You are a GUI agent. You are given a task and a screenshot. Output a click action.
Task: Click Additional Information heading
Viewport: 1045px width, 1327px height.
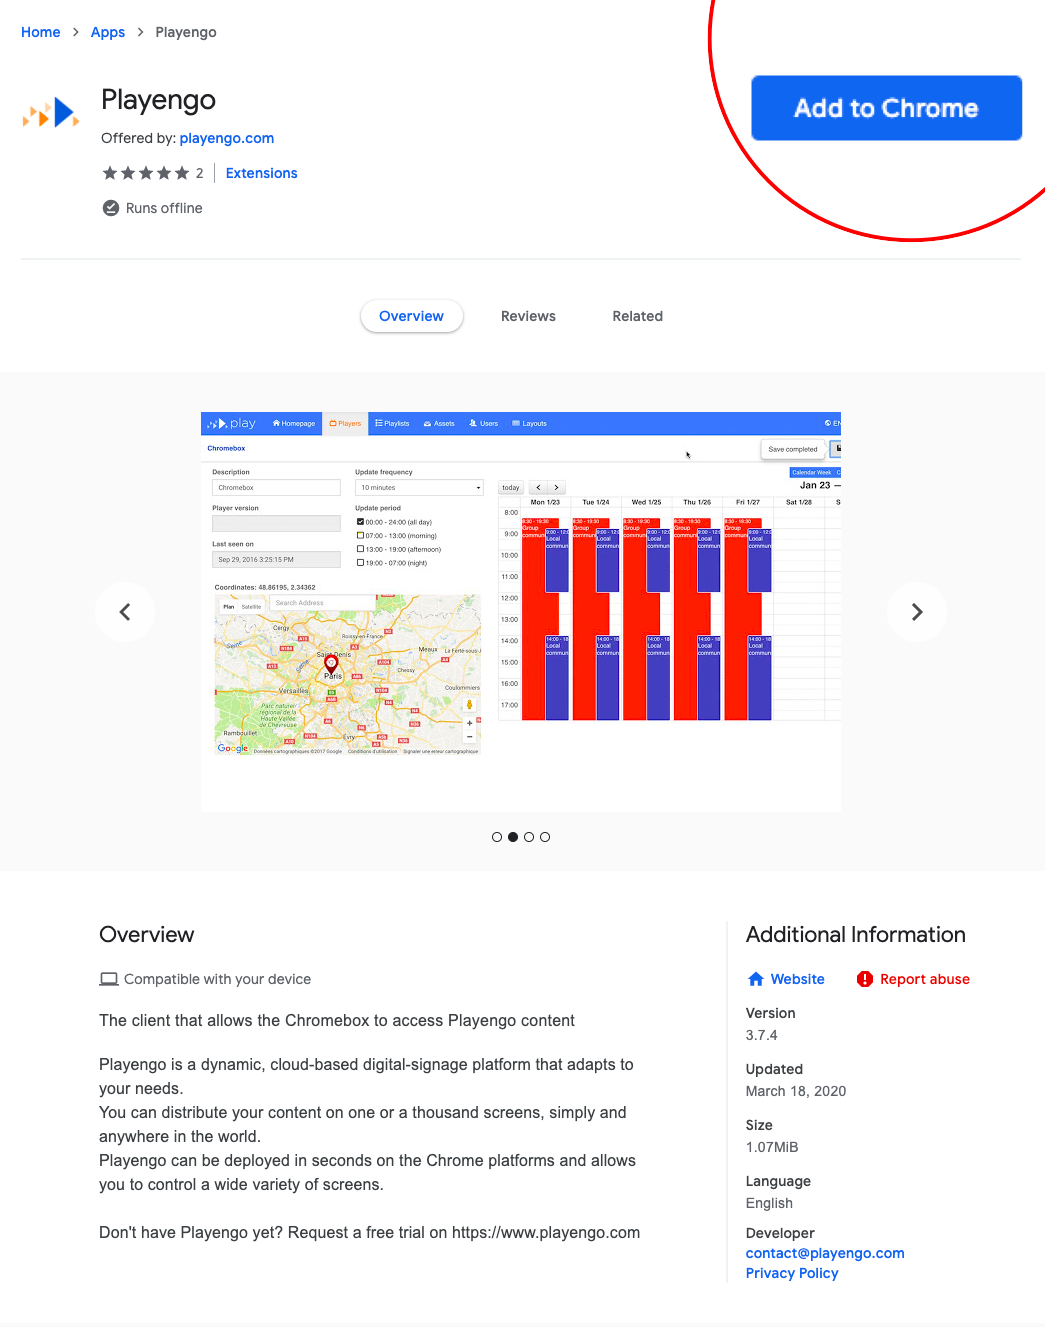click(x=856, y=934)
